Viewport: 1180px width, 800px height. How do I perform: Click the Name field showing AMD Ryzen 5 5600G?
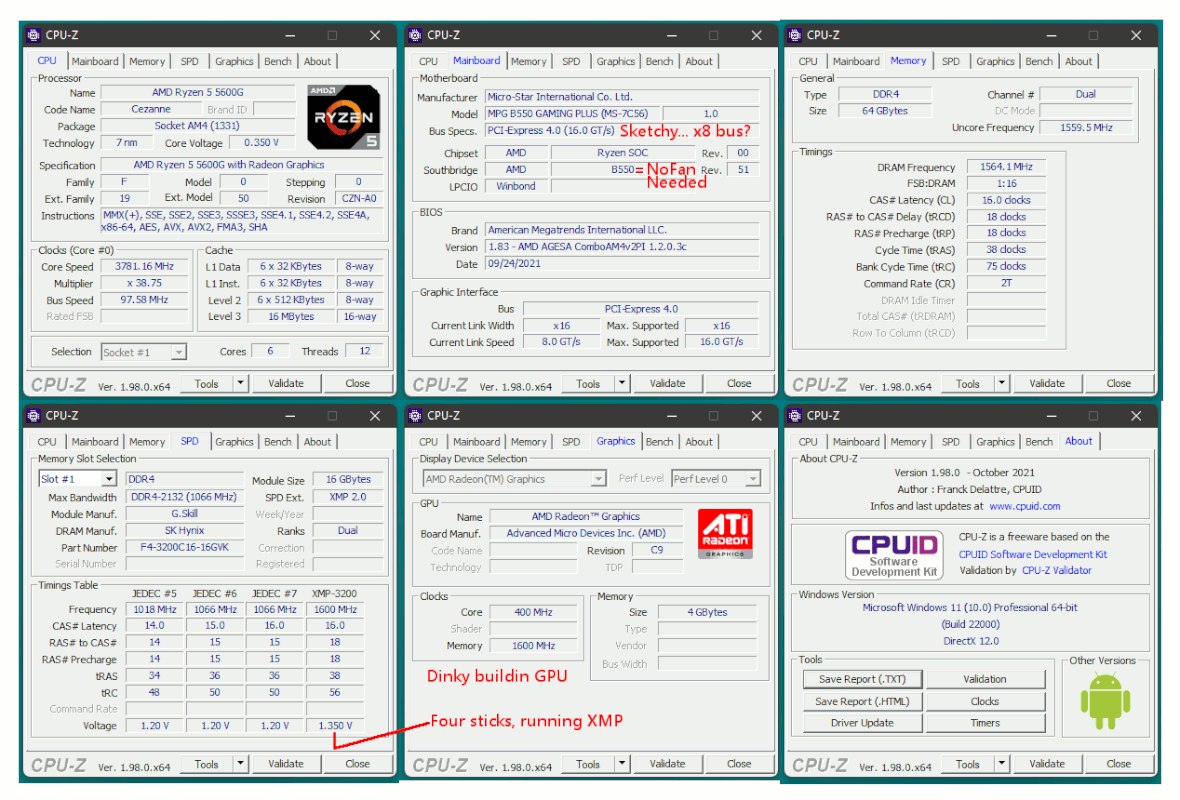[x=198, y=93]
